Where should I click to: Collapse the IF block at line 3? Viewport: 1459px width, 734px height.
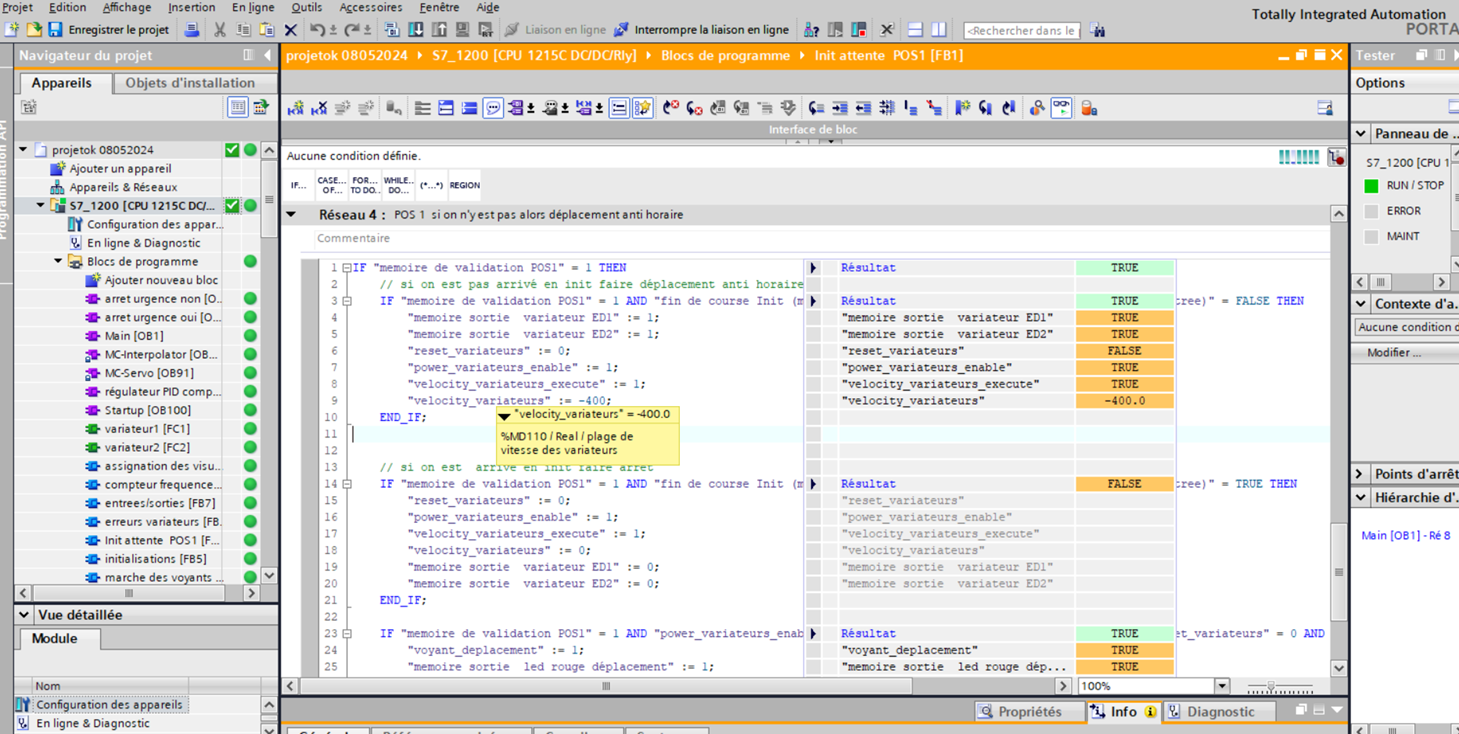pos(347,301)
